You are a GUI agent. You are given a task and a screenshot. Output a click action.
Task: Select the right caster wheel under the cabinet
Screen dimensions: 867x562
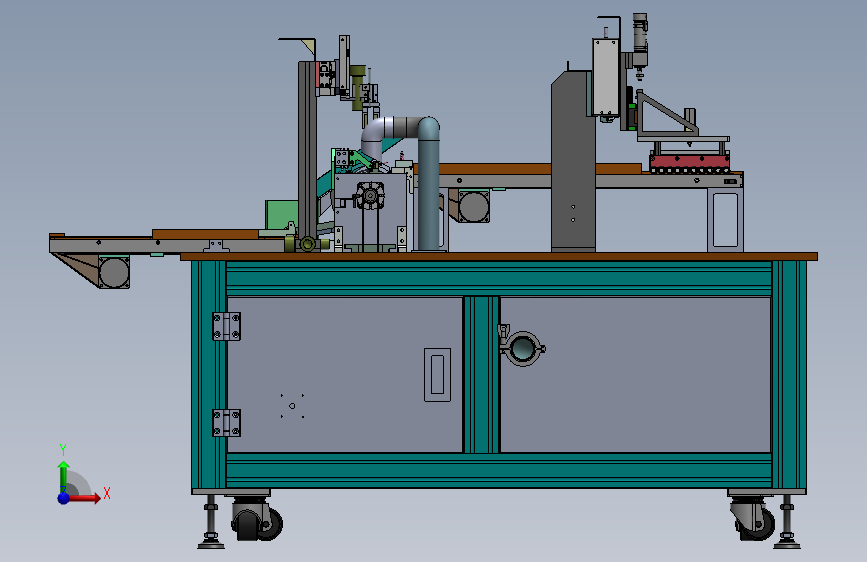click(753, 519)
